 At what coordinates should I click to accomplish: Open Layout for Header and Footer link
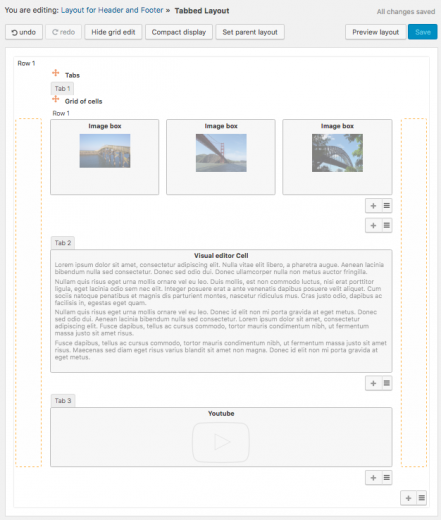pyautogui.click(x=112, y=10)
